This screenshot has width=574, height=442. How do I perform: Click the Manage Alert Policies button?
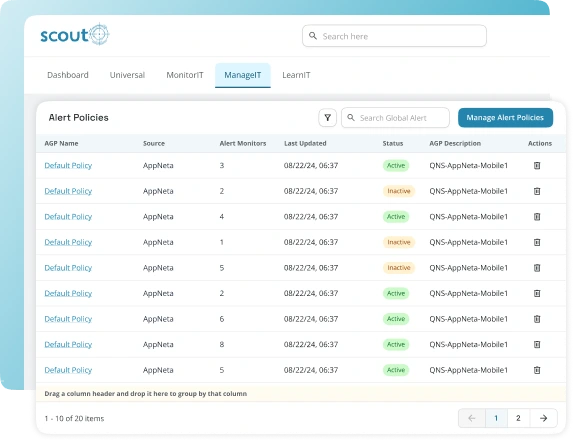pyautogui.click(x=505, y=118)
